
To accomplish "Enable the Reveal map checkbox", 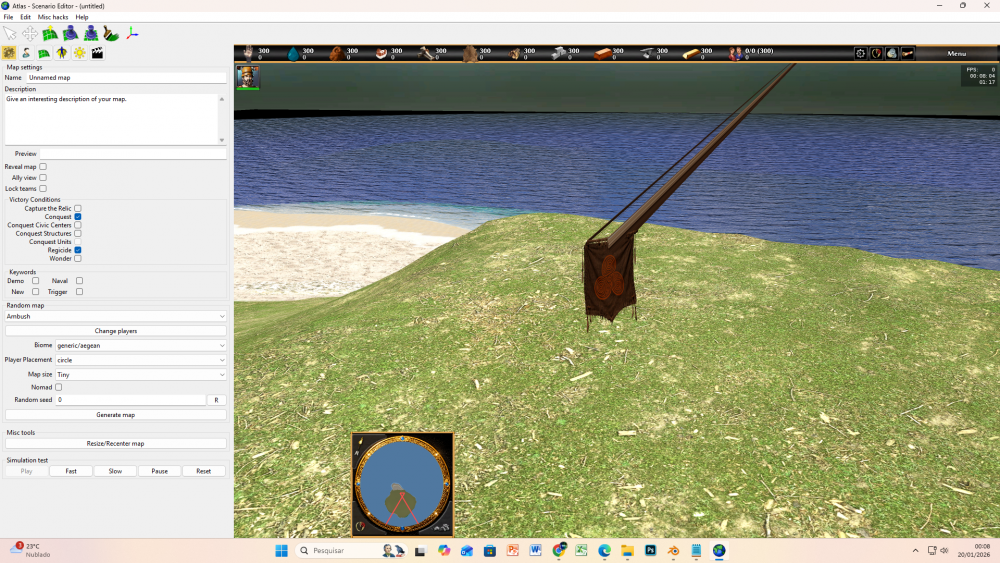I will 43,167.
